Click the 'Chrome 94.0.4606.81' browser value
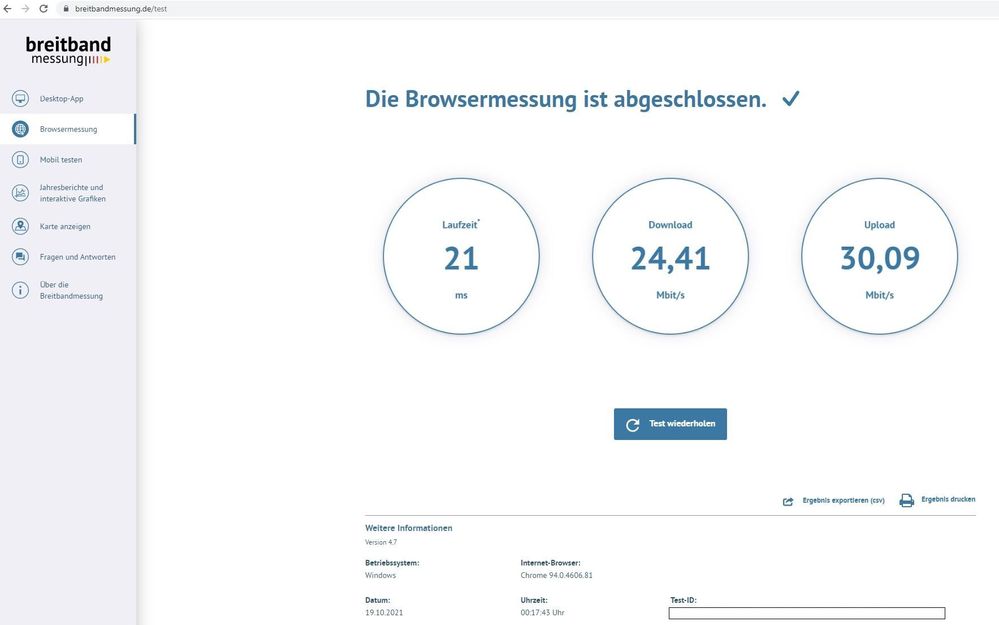Viewport: 999px width, 625px height. (x=556, y=575)
